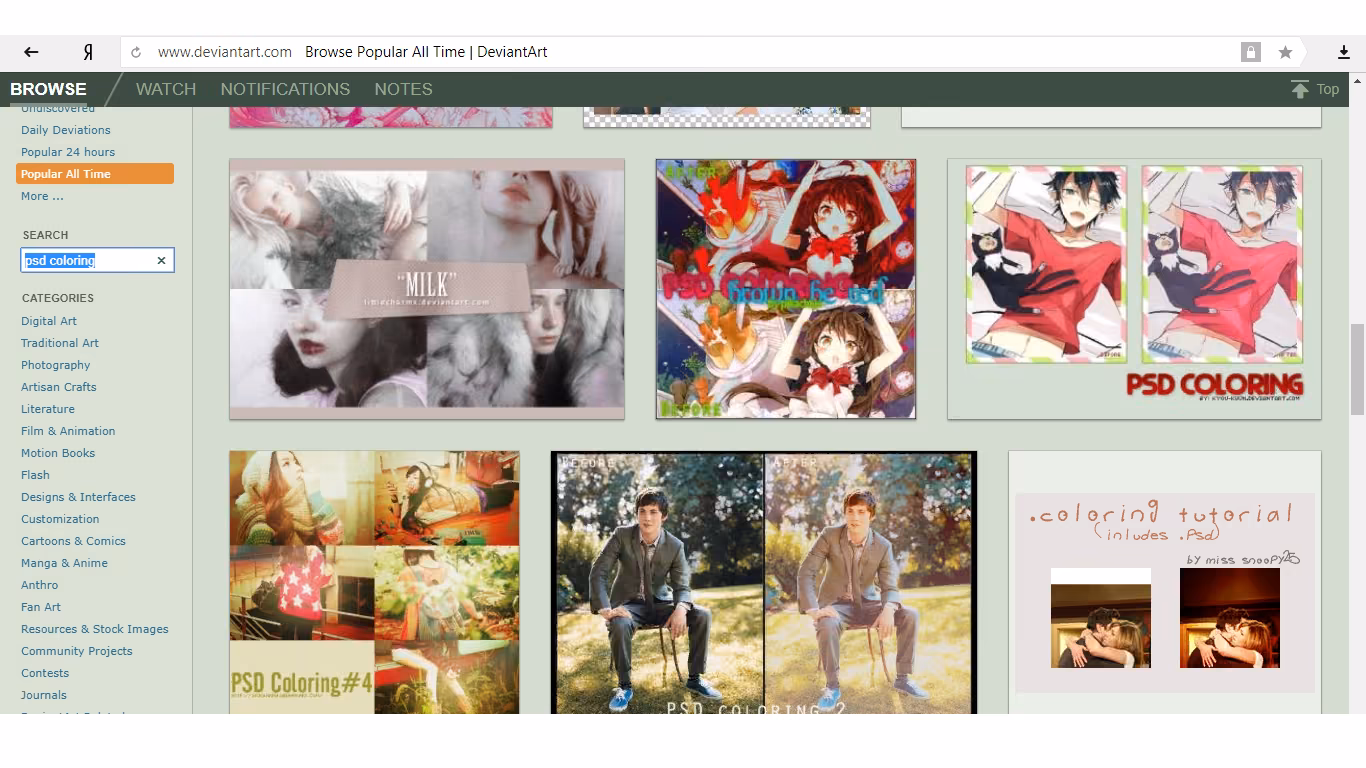Open the BROWSE tab
This screenshot has height=768, width=1366.
point(48,89)
